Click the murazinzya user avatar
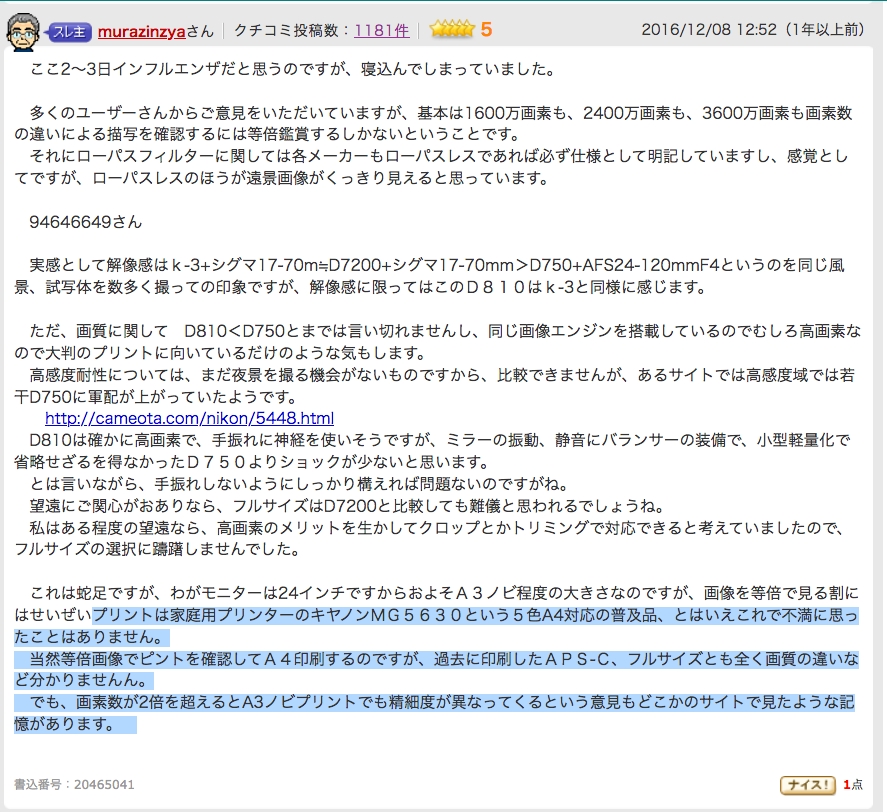Screen dimensions: 887x812 23,31
